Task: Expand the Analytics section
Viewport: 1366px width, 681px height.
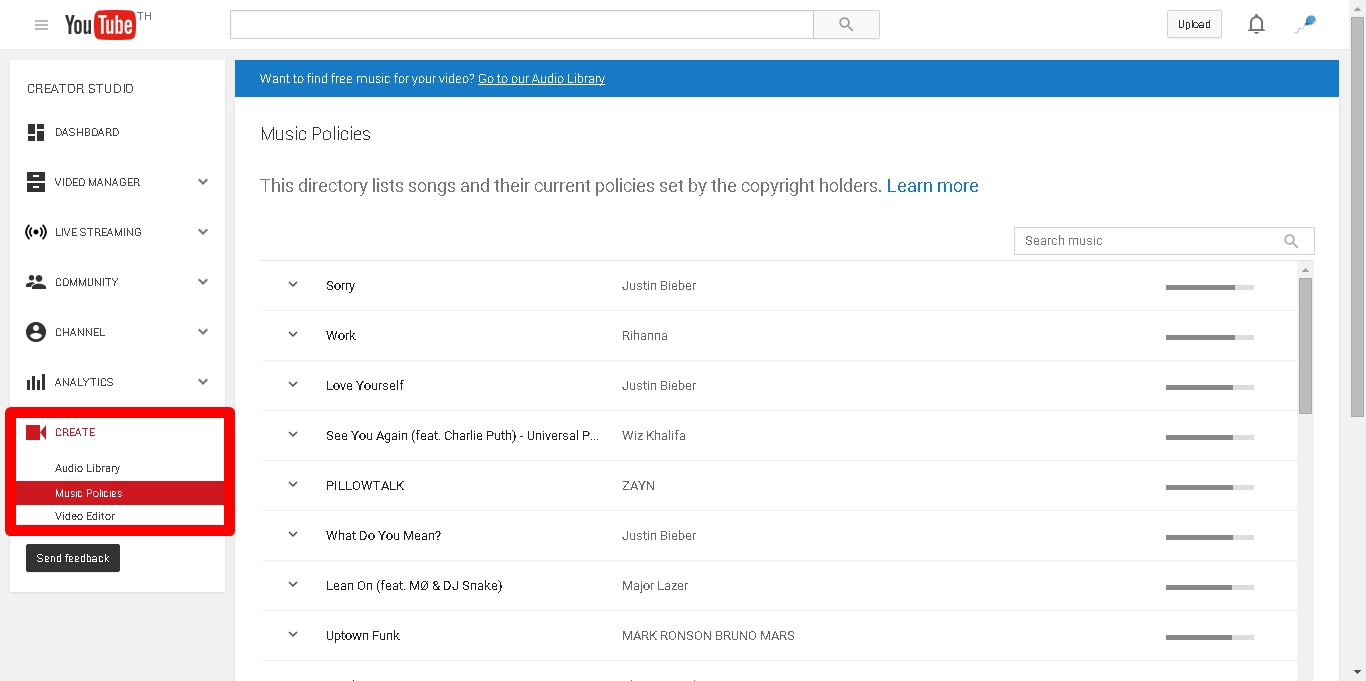Action: [203, 382]
